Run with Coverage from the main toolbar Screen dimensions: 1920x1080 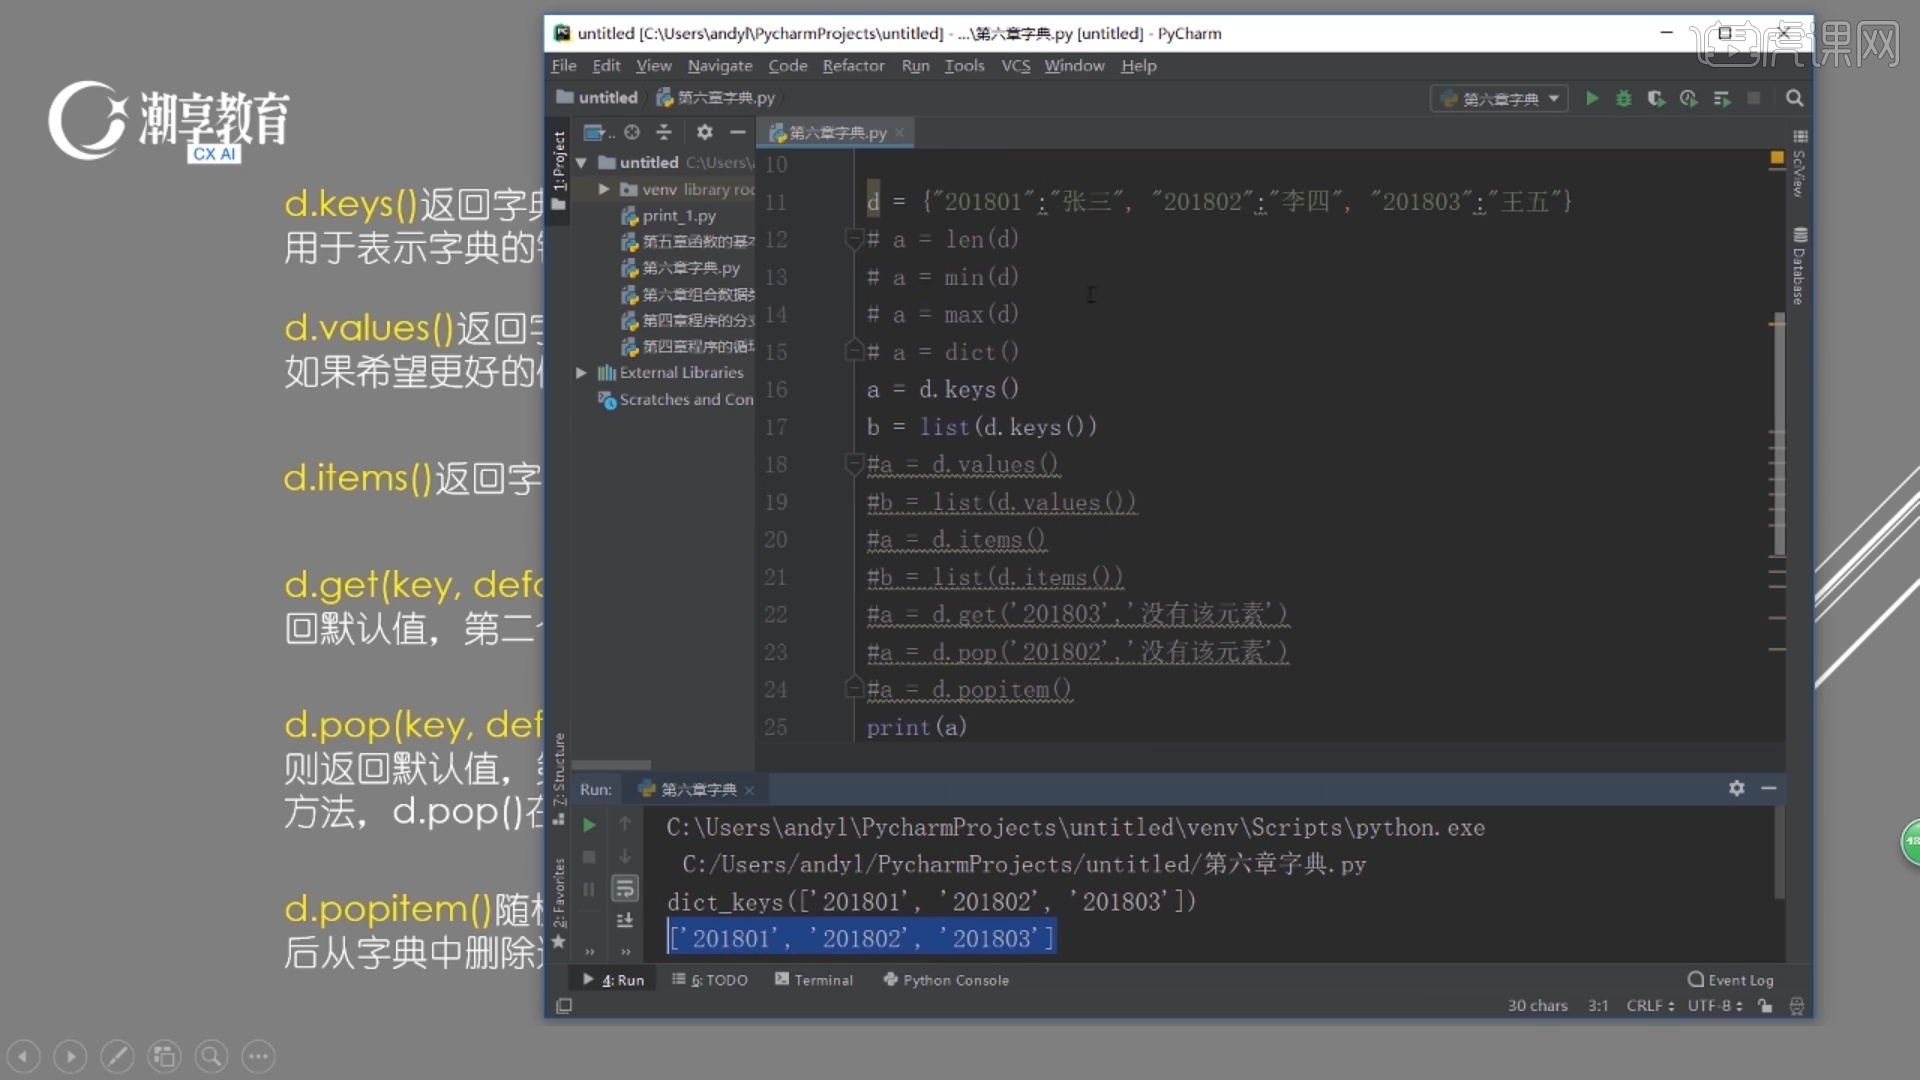pos(1656,98)
